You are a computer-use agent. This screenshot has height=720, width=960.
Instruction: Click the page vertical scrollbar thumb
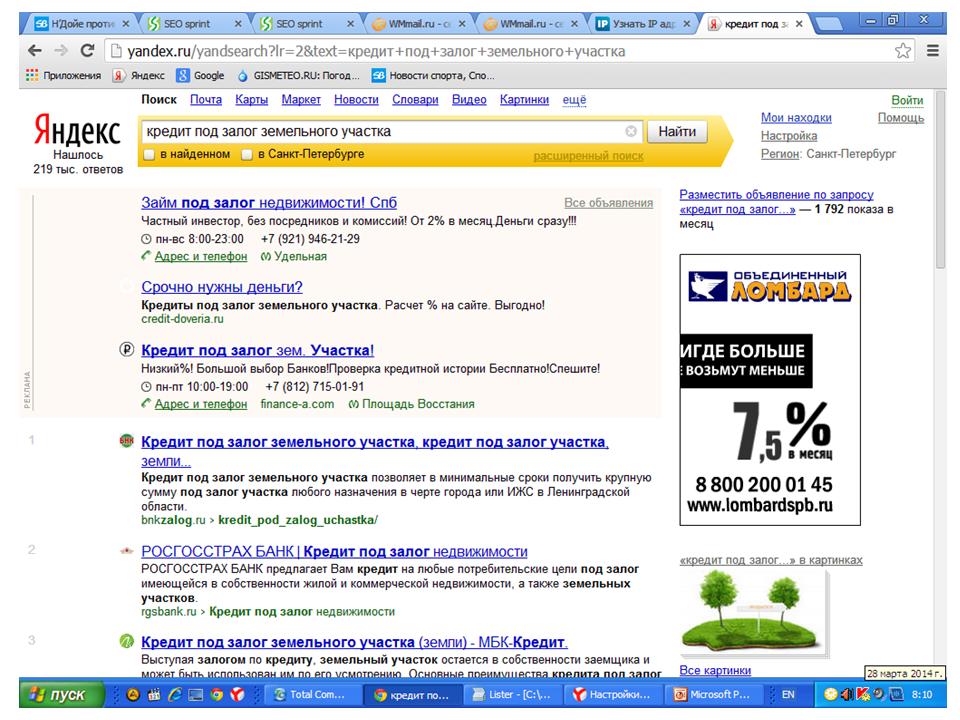coord(941,181)
